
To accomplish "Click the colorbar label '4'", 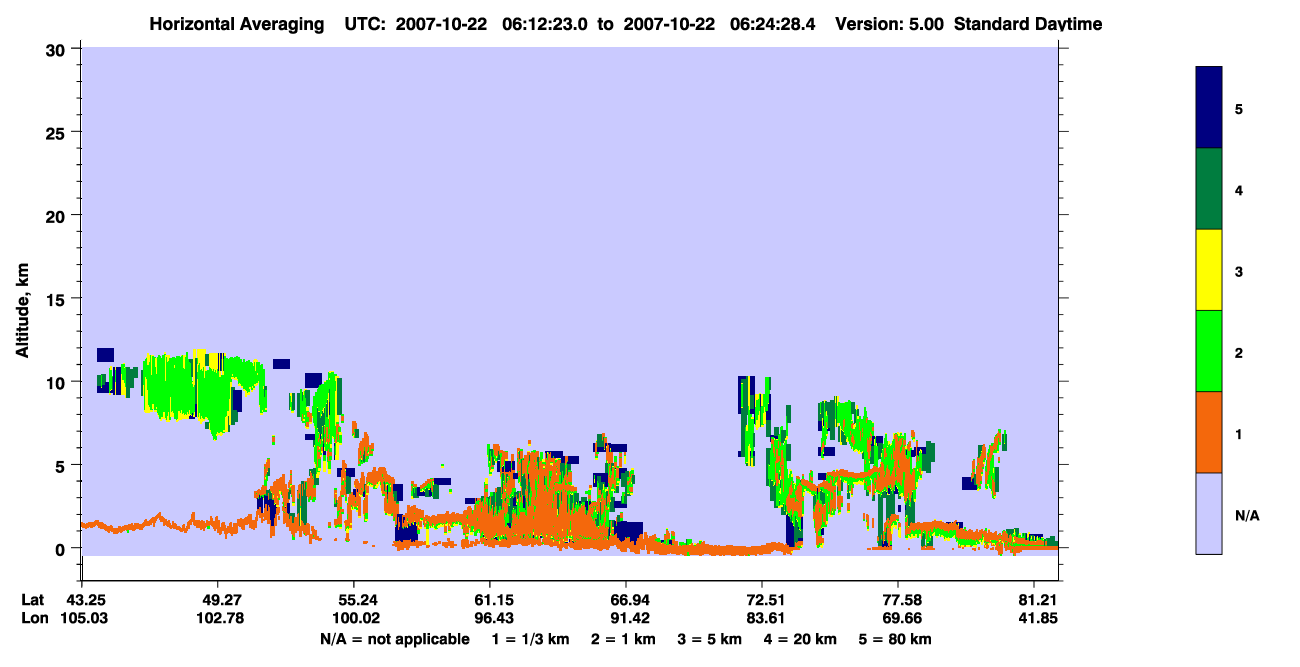I will click(1239, 189).
